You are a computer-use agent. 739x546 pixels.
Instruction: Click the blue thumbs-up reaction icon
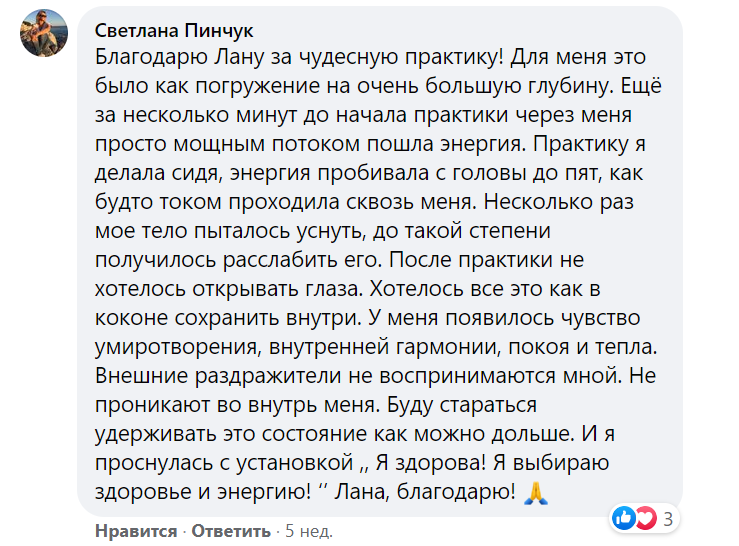tap(624, 519)
